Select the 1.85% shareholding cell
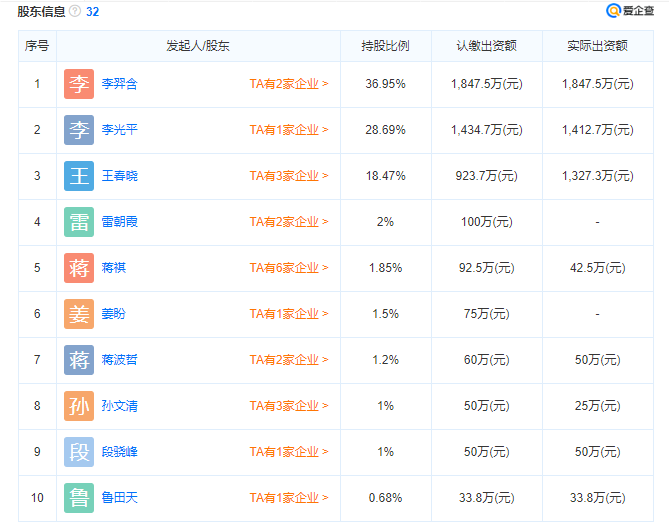Viewport: 669px width, 522px height. [385, 268]
